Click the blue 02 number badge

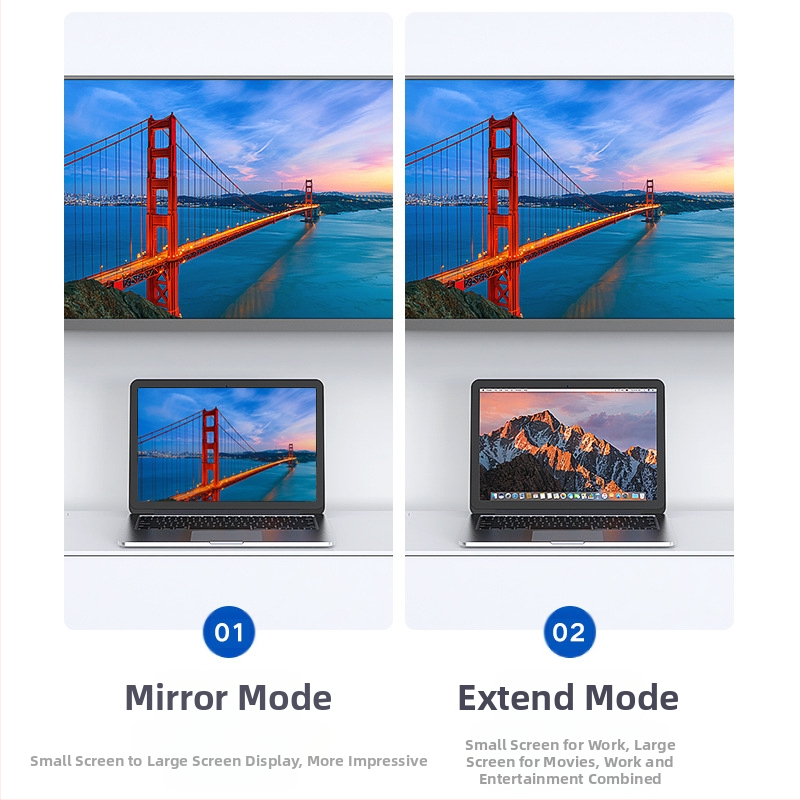[569, 632]
